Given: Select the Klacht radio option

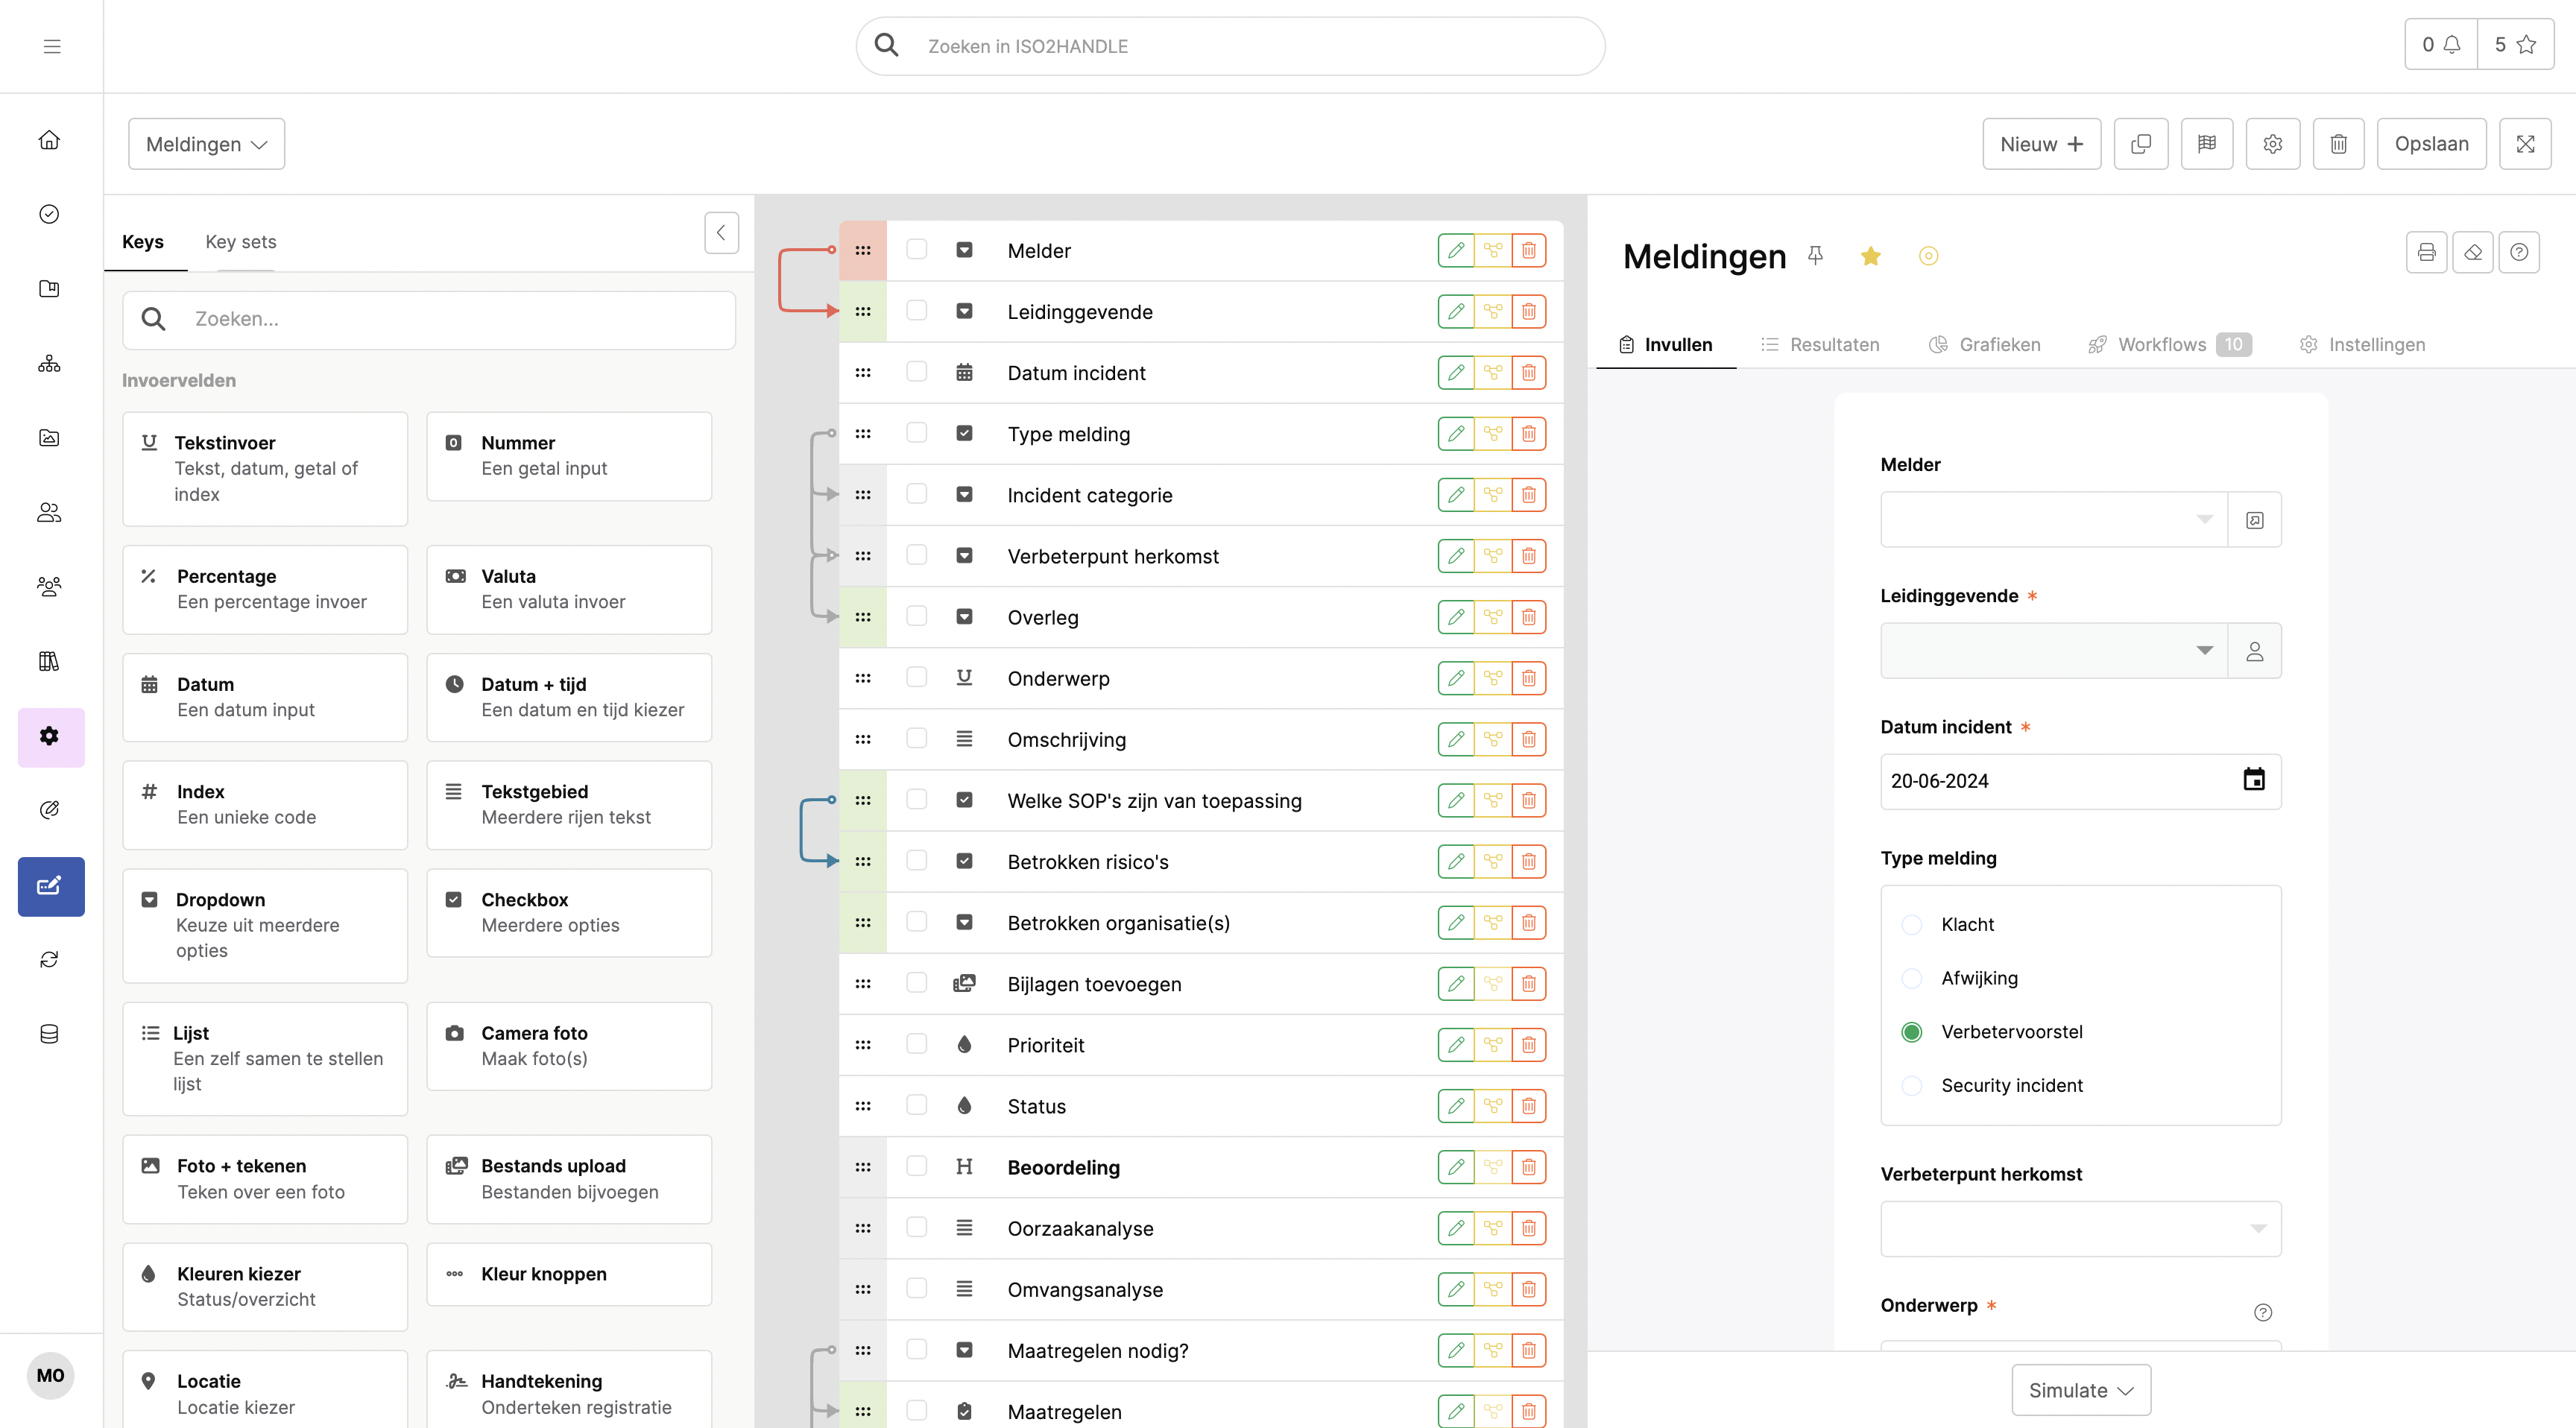Looking at the screenshot, I should tap(1911, 925).
